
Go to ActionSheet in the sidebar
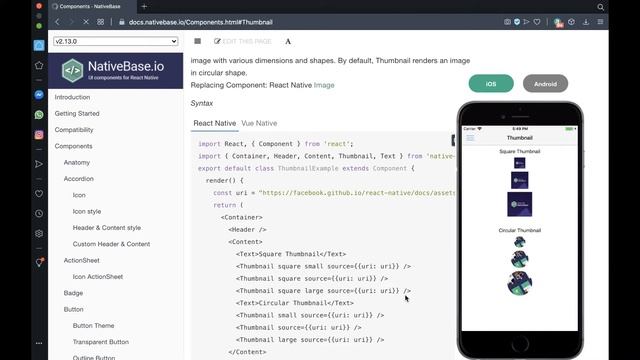tap(82, 260)
